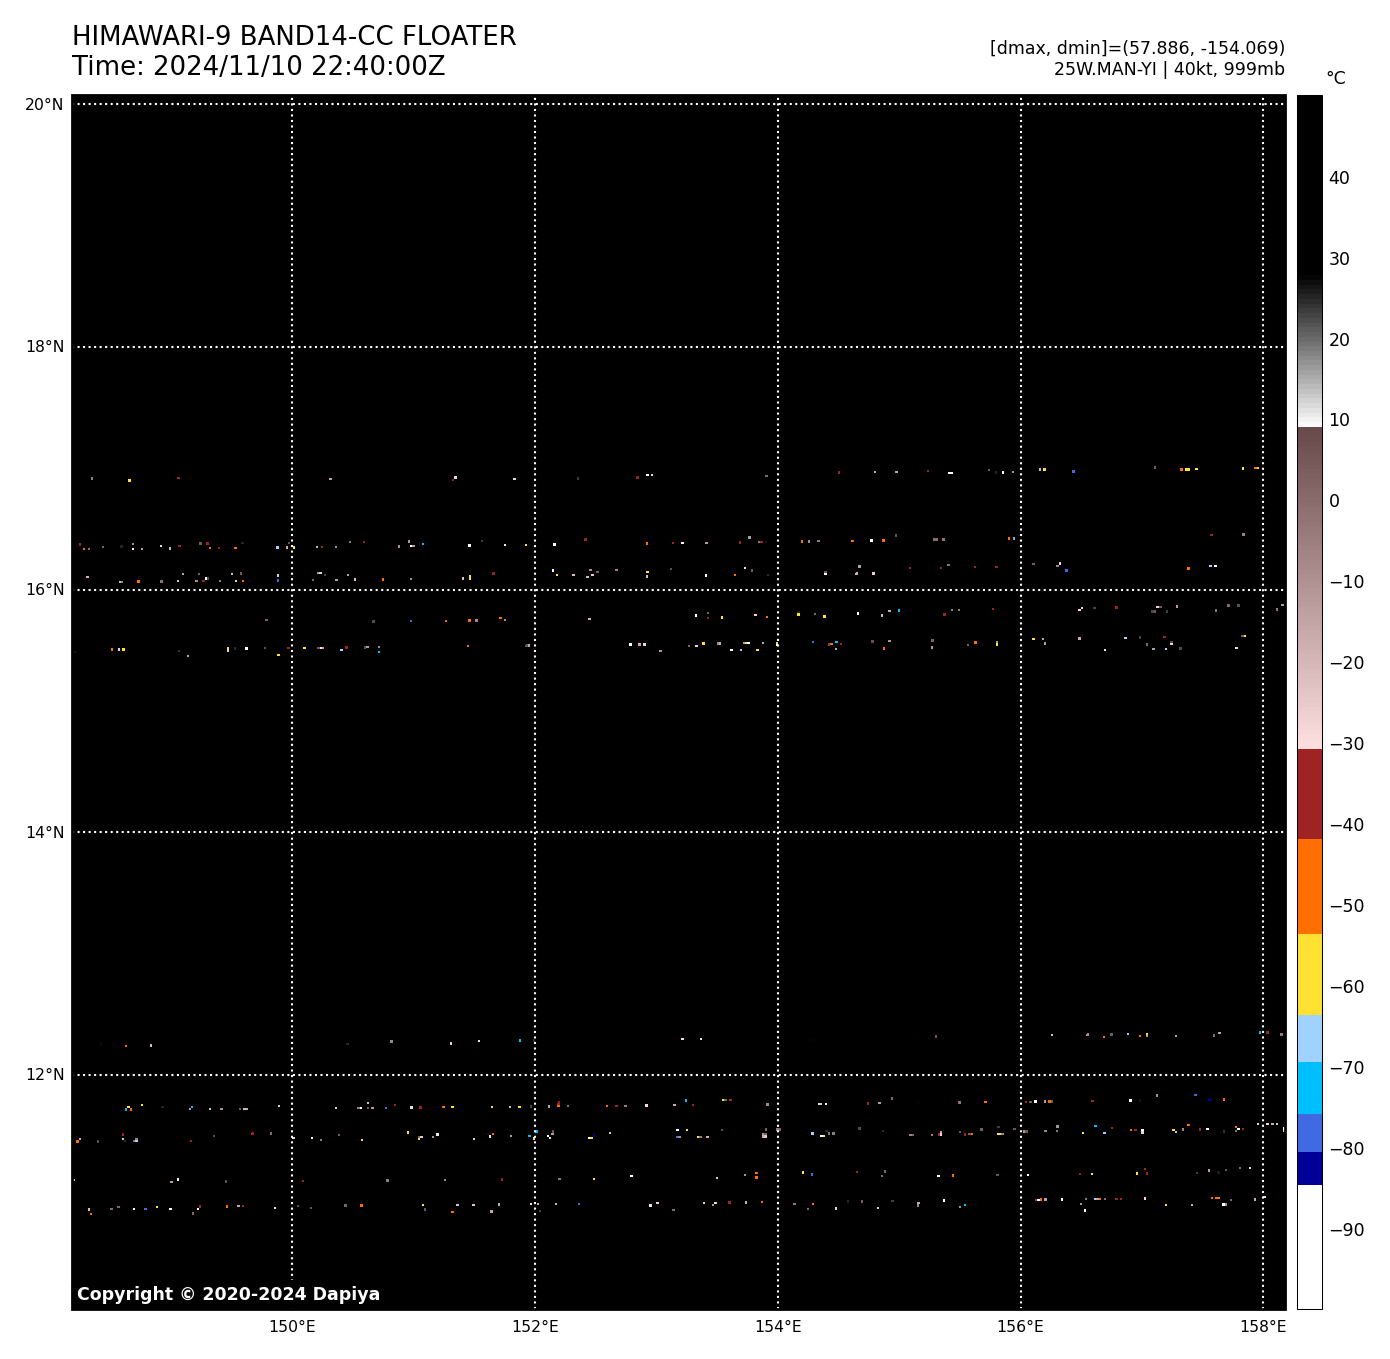Click the dmax, dmin values text
1390x1359 pixels.
pyautogui.click(x=1137, y=48)
